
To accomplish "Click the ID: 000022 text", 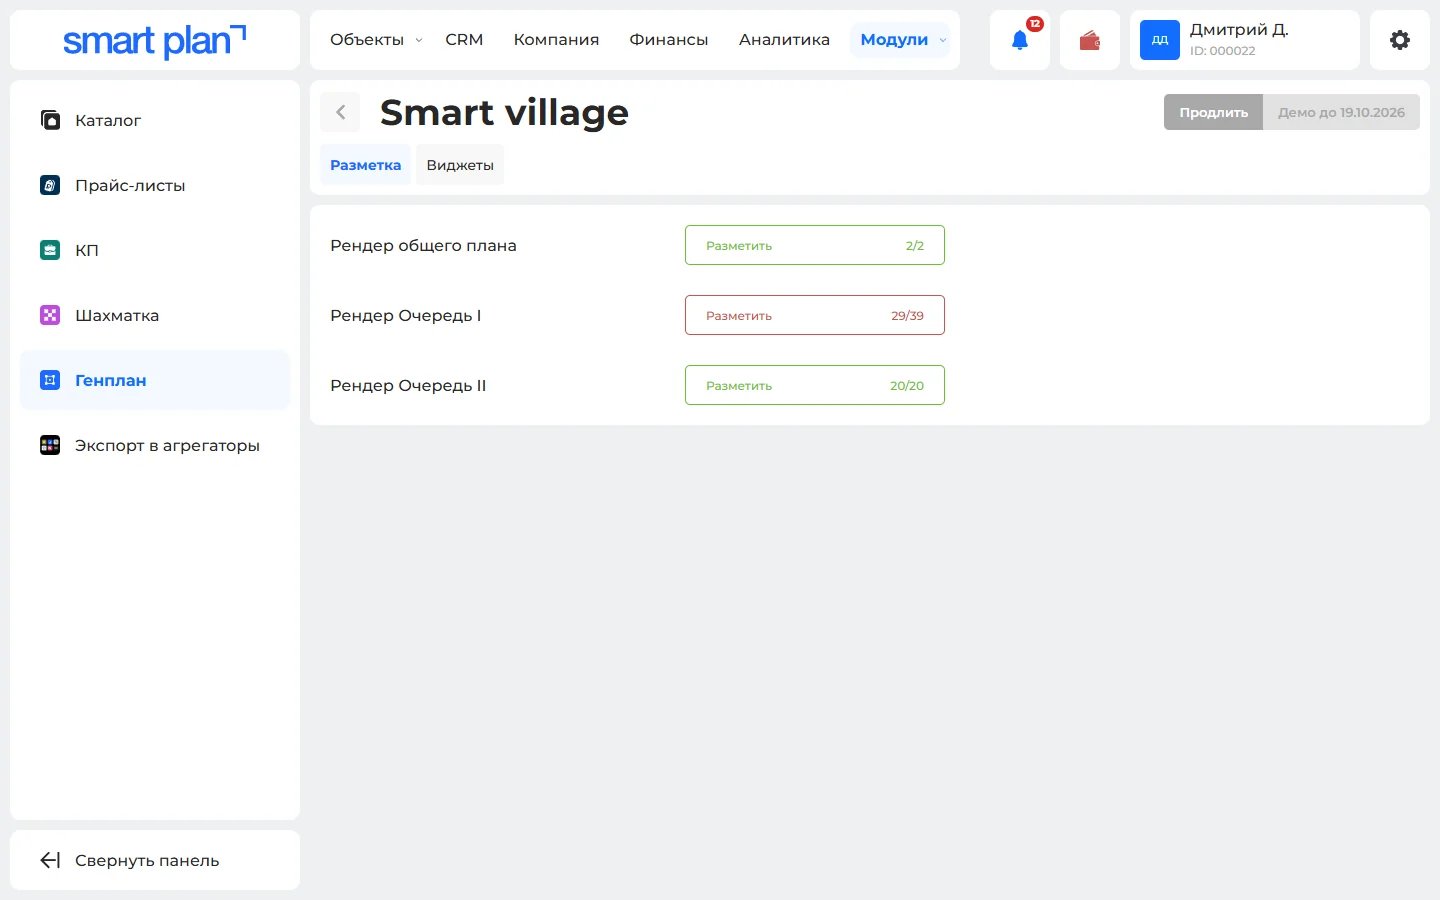I will click(1222, 51).
